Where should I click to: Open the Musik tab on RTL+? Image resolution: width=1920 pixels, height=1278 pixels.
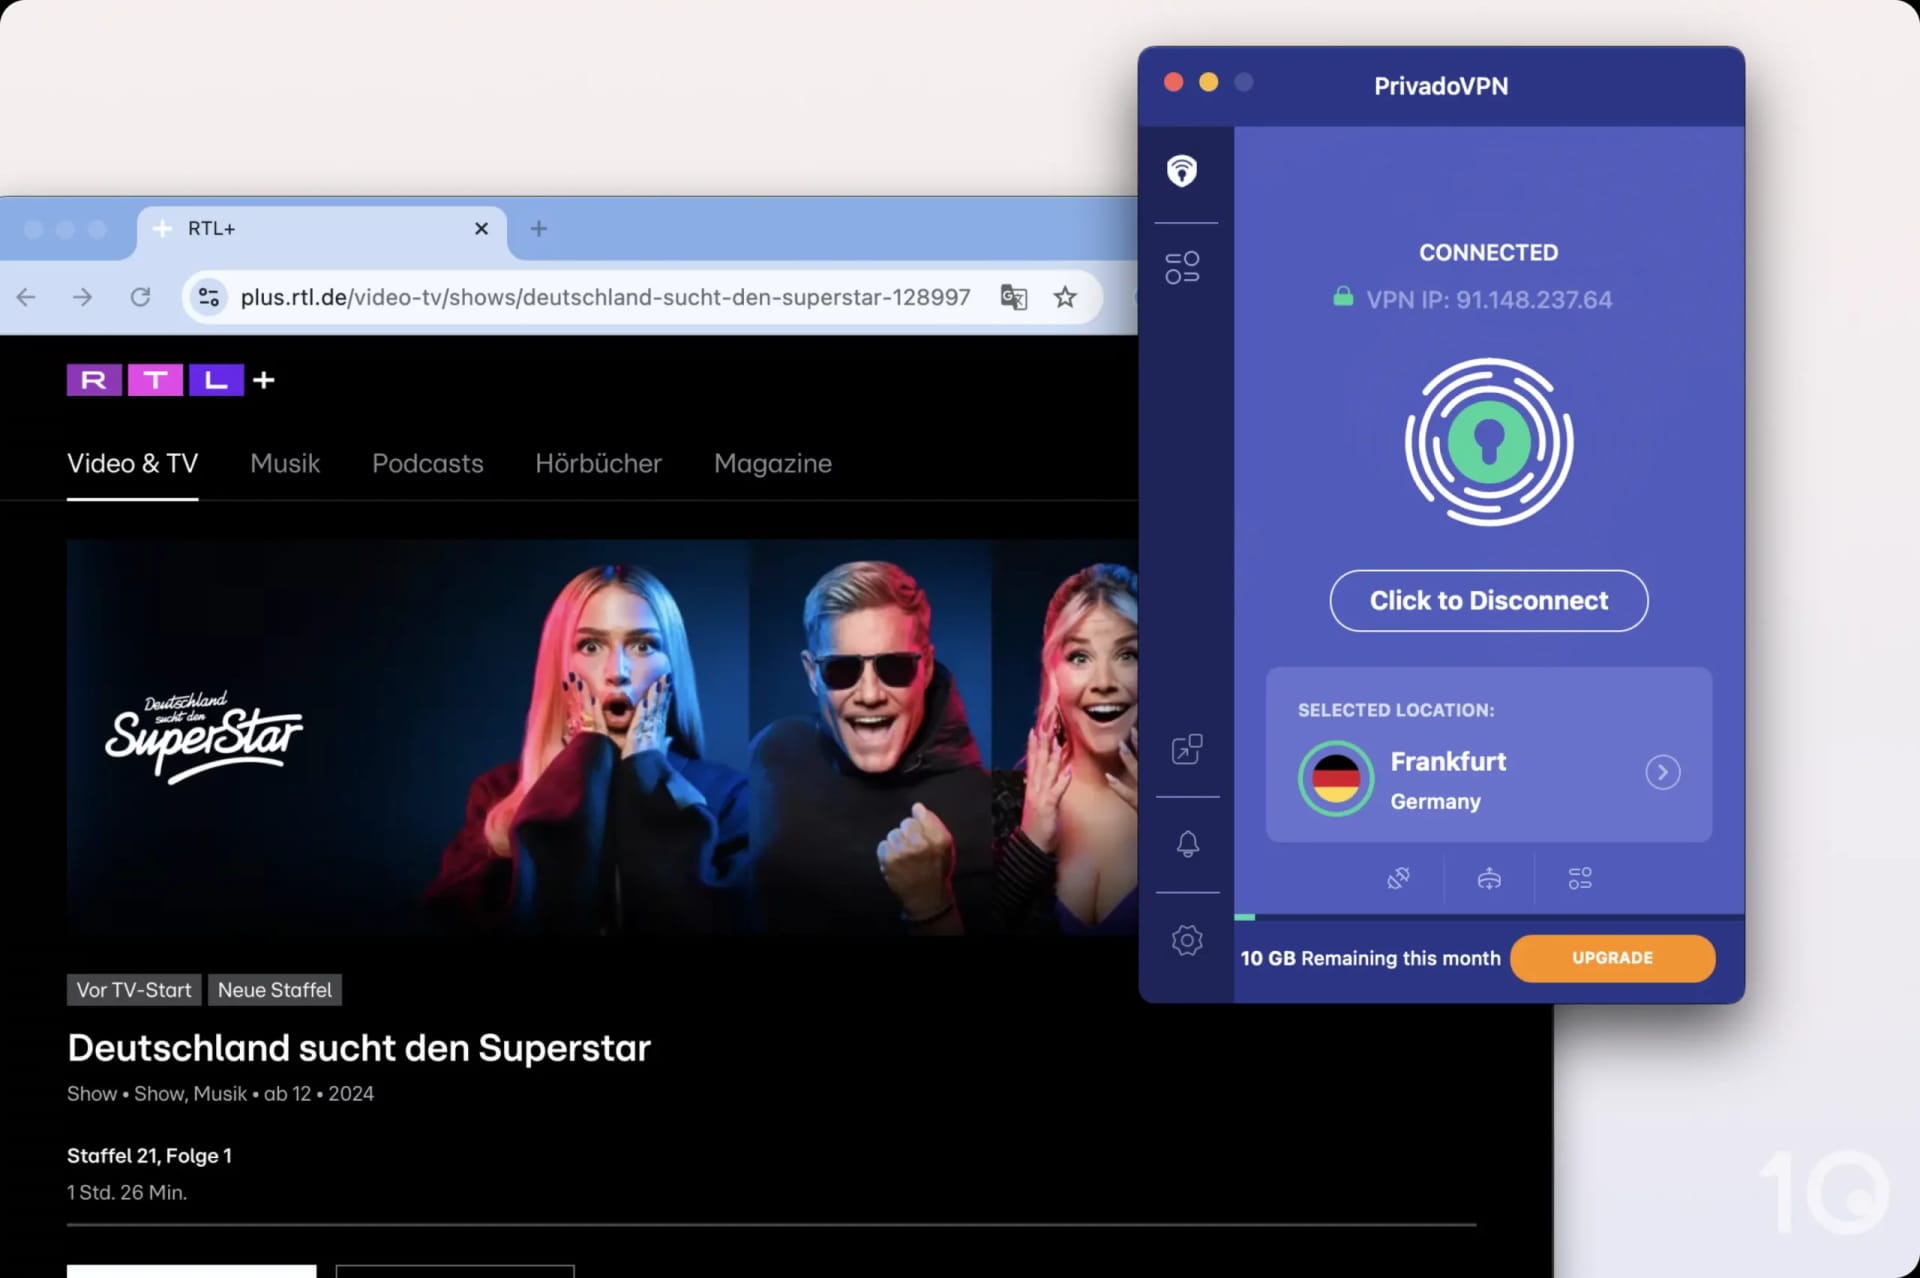pos(284,462)
